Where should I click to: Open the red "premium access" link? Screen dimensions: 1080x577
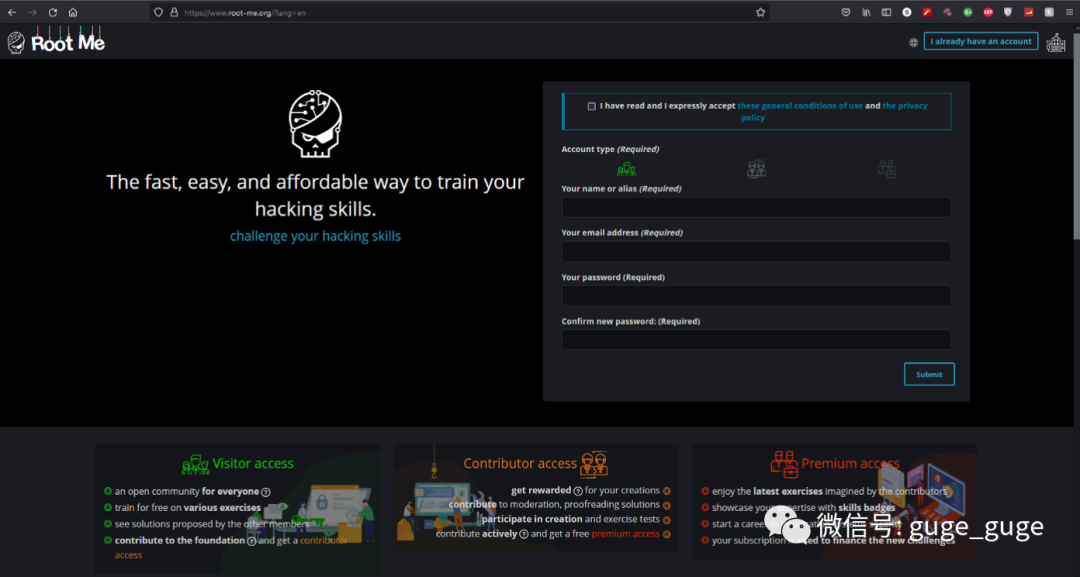[625, 534]
